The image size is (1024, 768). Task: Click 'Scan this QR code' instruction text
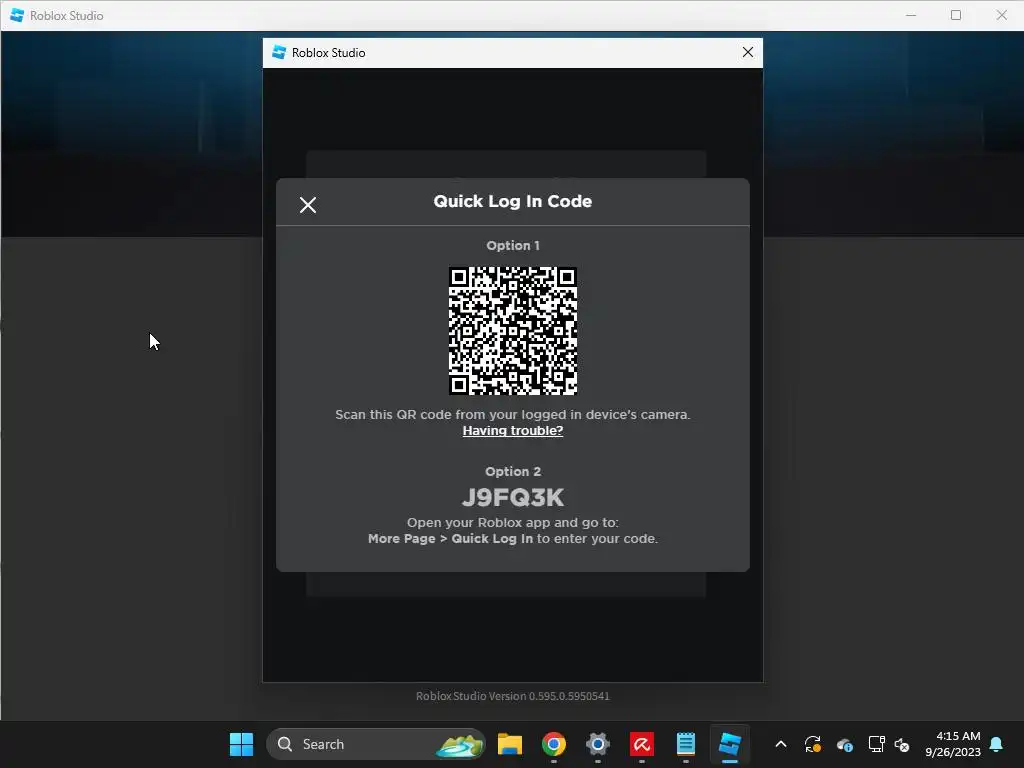513,415
